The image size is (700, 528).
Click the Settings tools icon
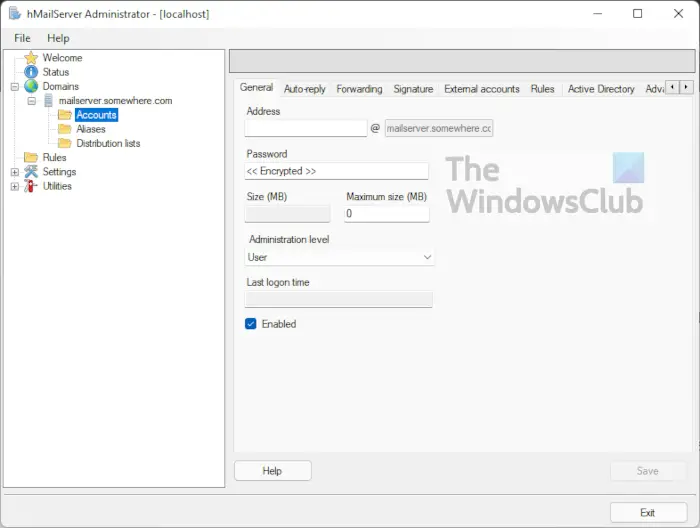point(31,171)
